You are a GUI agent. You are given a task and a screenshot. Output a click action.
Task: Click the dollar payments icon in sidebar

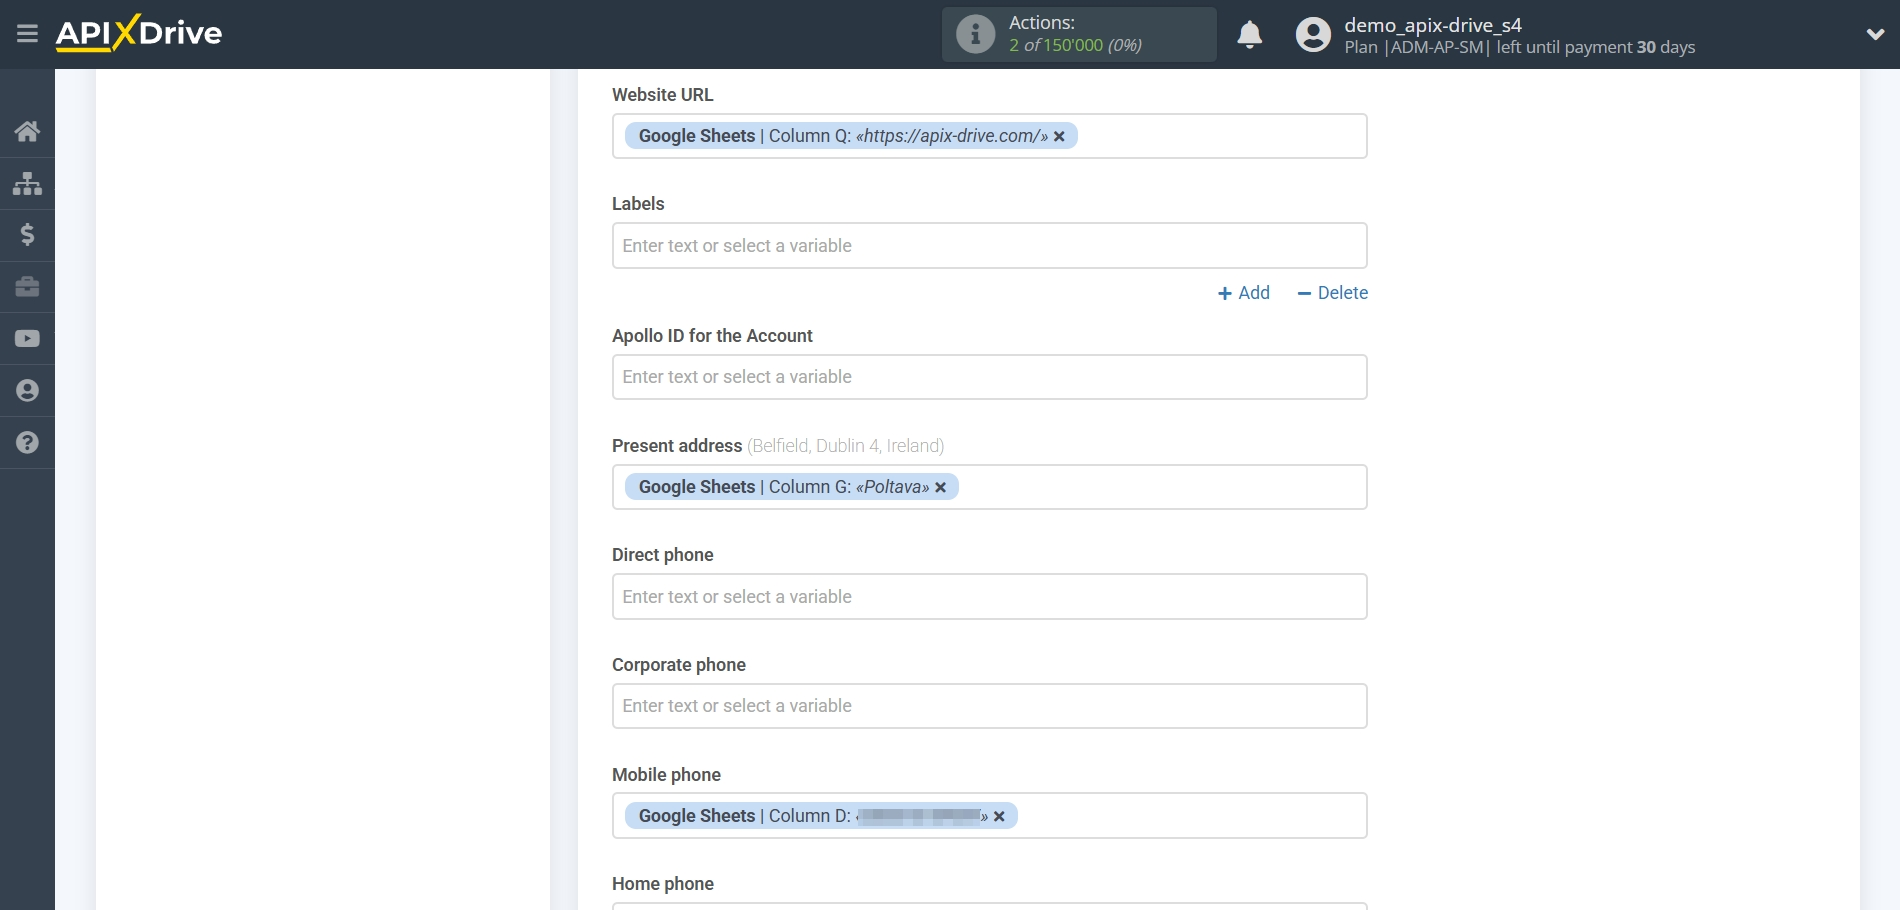tap(27, 235)
